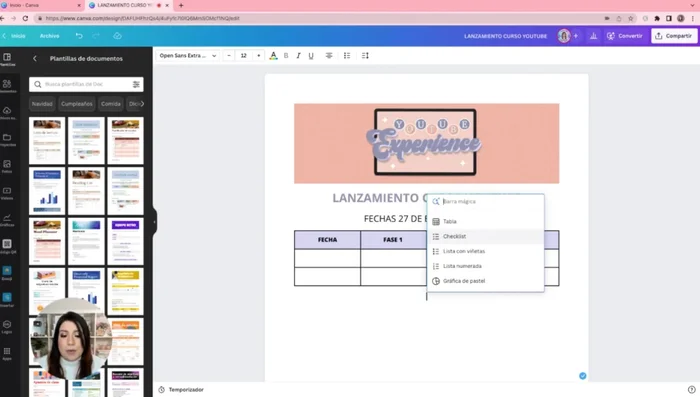This screenshot has height=397, width=700.
Task: Open the Fotos sidebar panel
Action: point(7,166)
